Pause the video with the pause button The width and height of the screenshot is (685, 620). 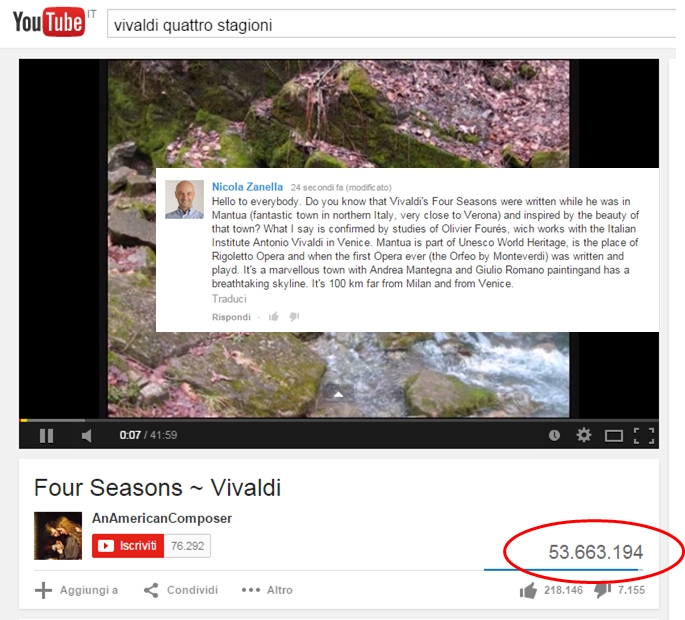click(x=46, y=435)
